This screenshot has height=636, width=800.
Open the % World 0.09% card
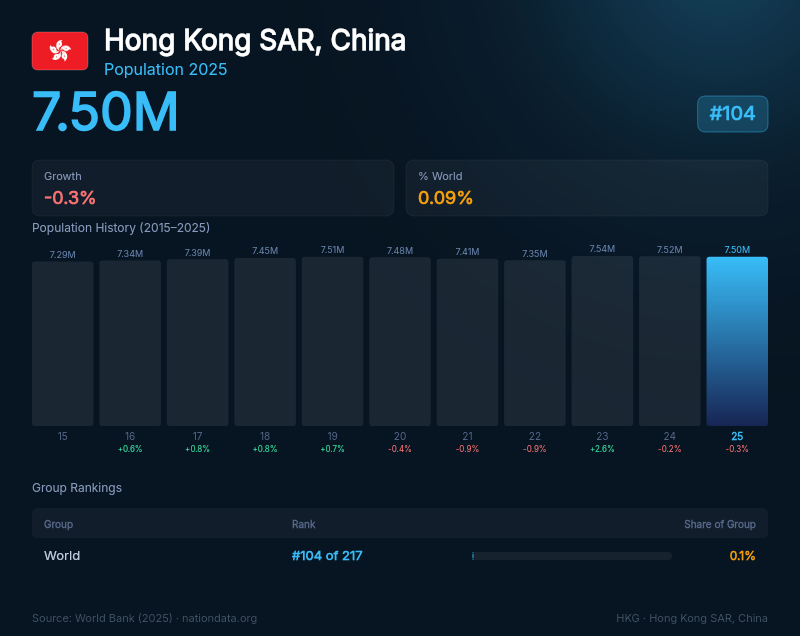[587, 188]
